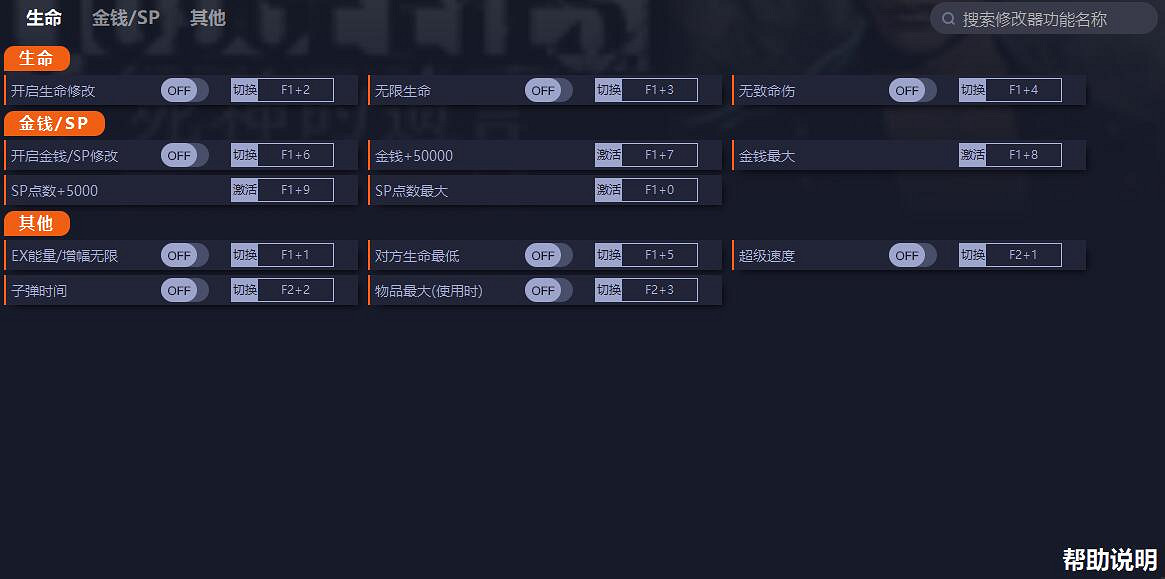Viewport: 1165px width, 579px height.
Task: Turn on 子弹时间 switch
Action: [x=184, y=290]
